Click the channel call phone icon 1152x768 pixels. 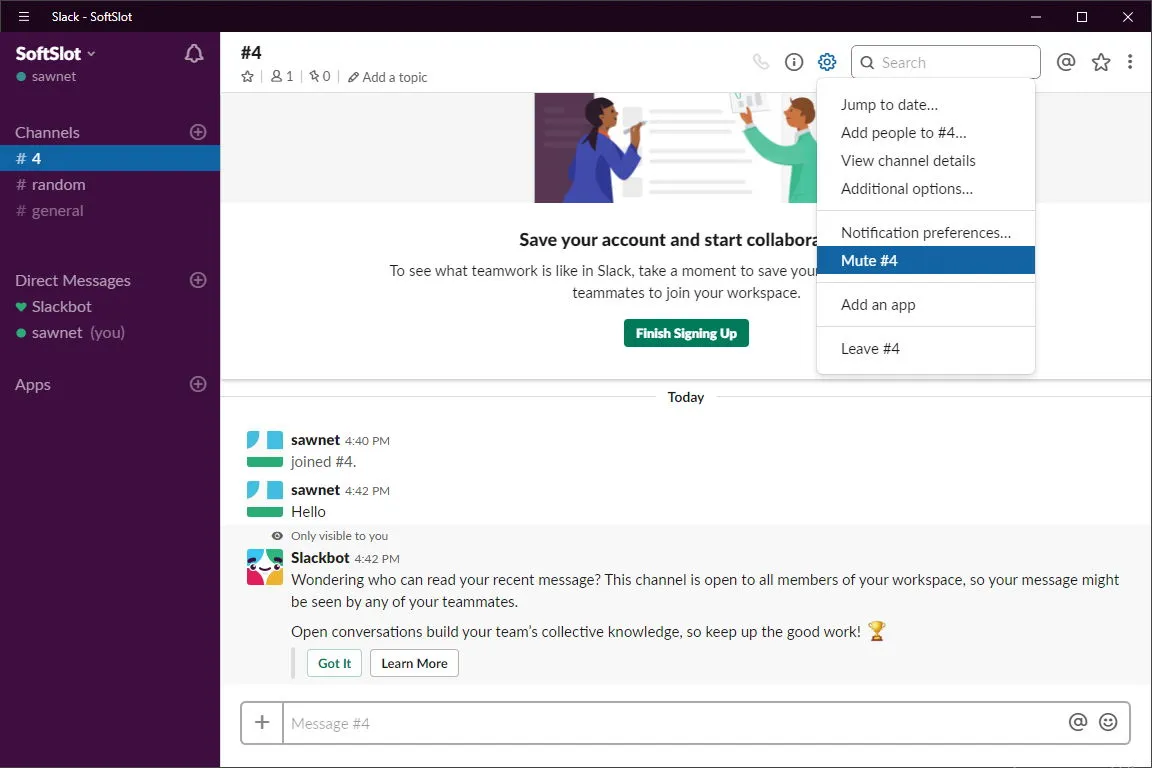click(x=761, y=62)
